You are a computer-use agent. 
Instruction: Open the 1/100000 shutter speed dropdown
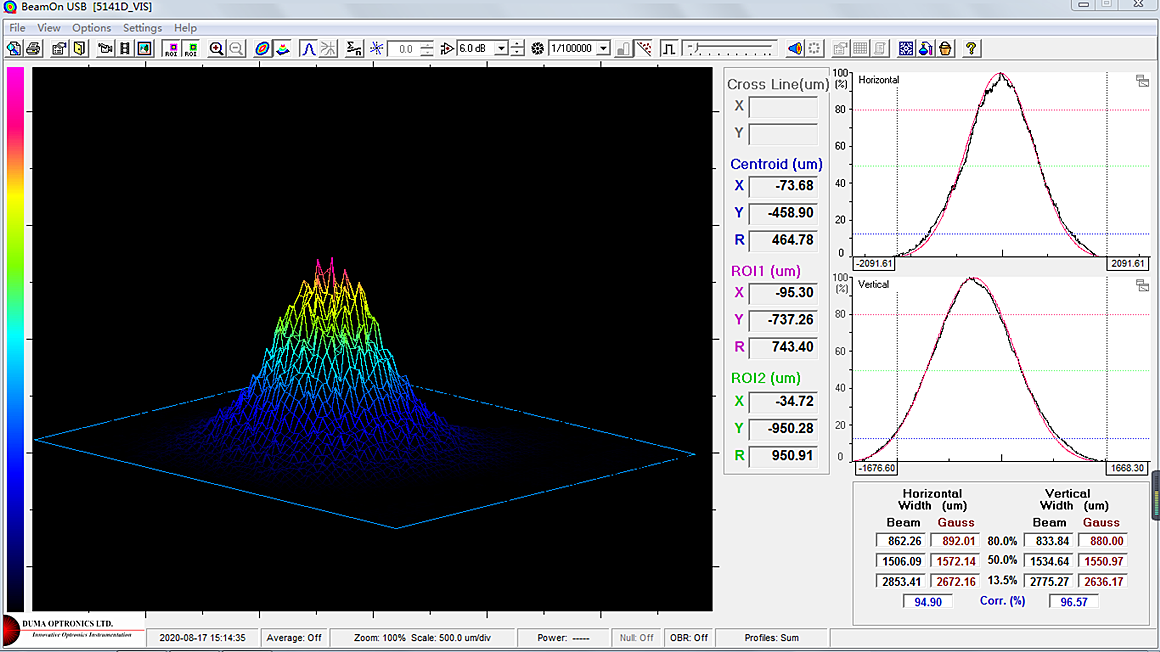[603, 48]
